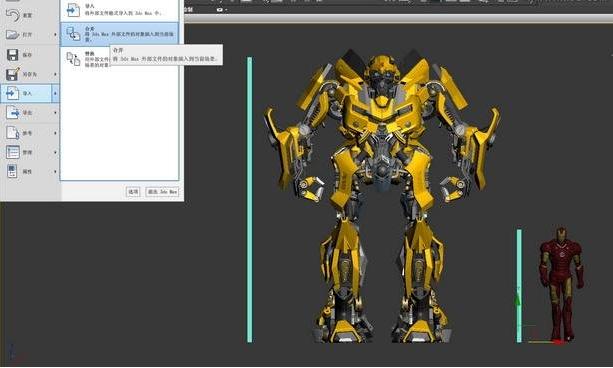Expand the 导出 submenu arrow
Screen dimensions: 613x368
point(55,113)
